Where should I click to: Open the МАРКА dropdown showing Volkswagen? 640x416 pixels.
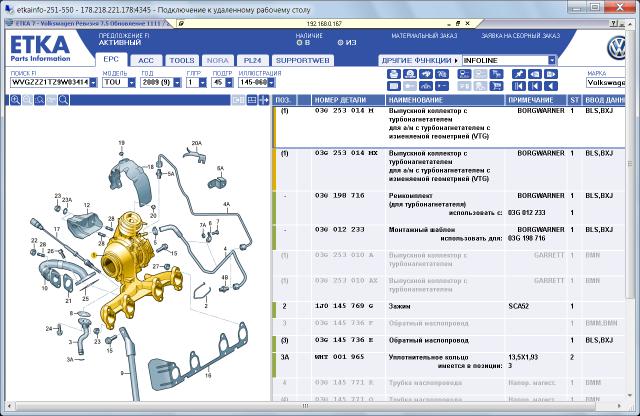(606, 82)
